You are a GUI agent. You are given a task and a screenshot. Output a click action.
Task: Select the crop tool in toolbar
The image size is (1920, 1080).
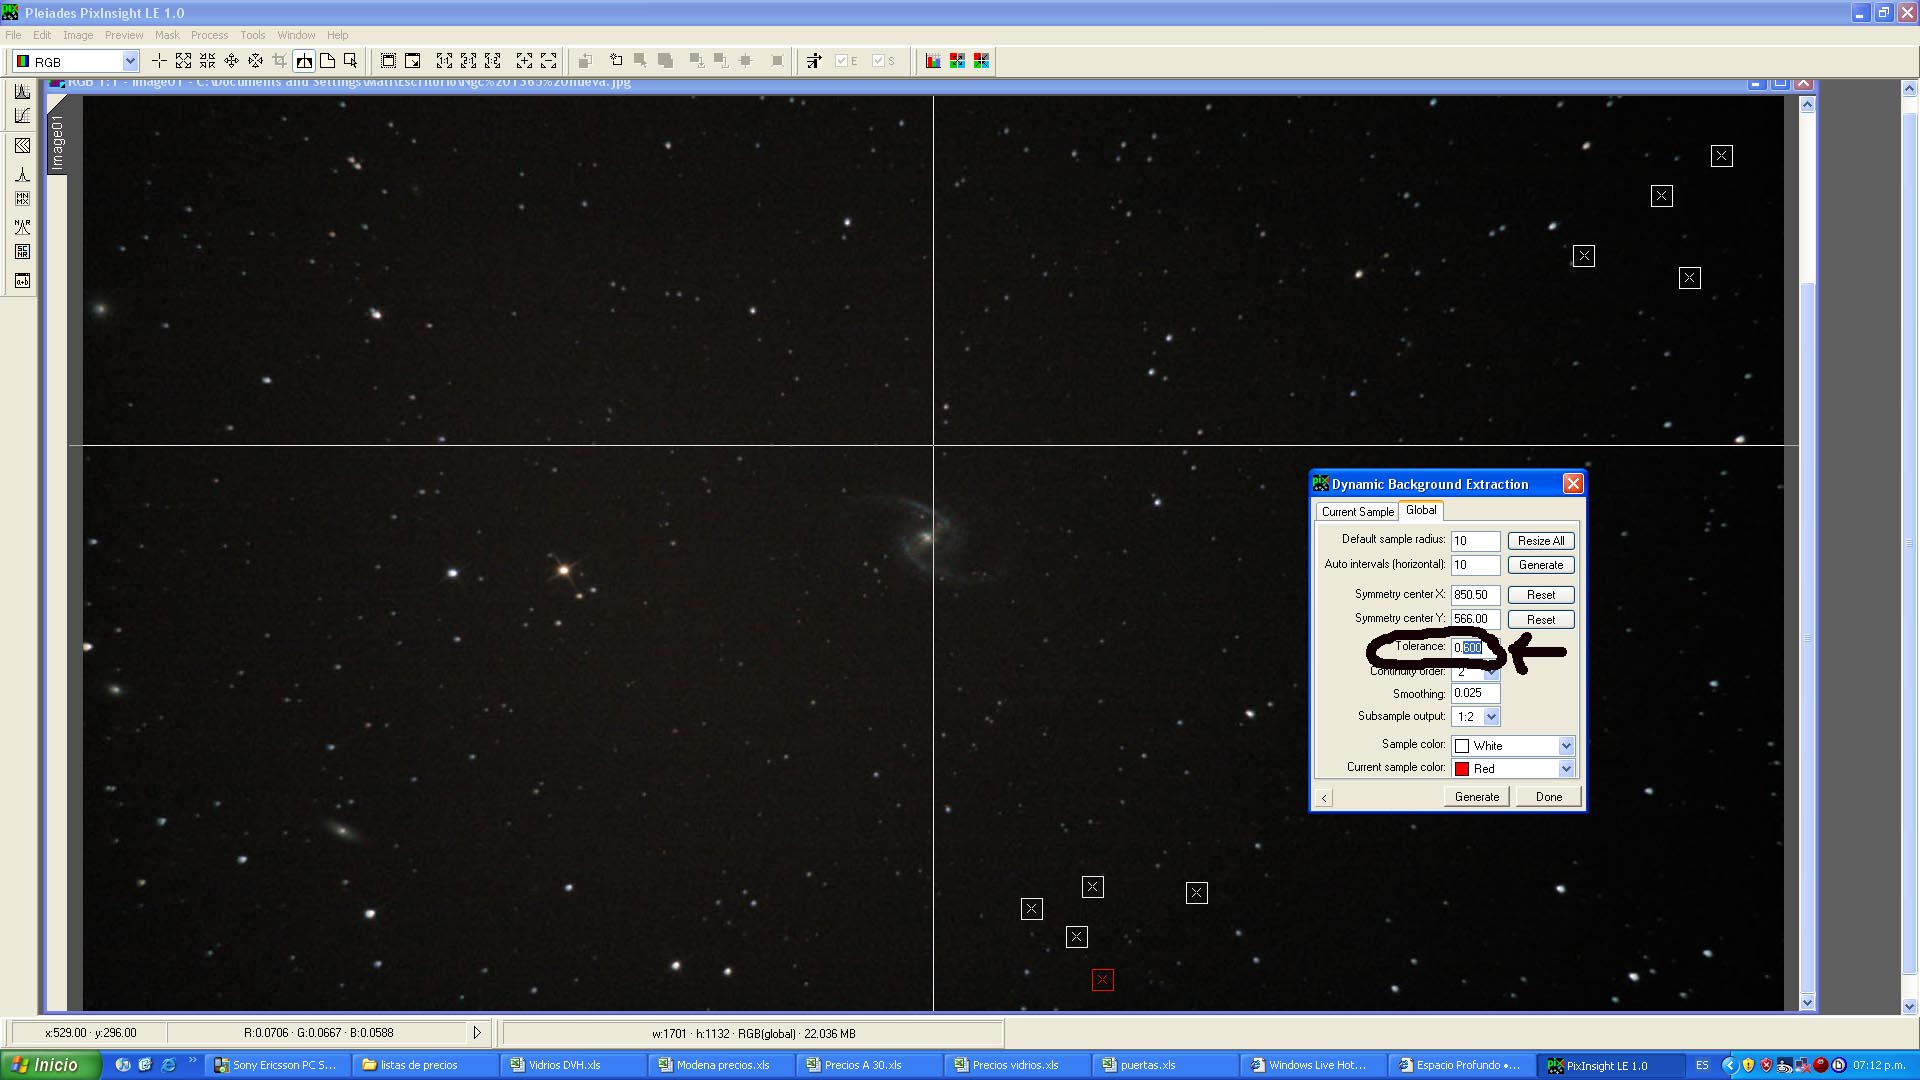click(x=279, y=61)
